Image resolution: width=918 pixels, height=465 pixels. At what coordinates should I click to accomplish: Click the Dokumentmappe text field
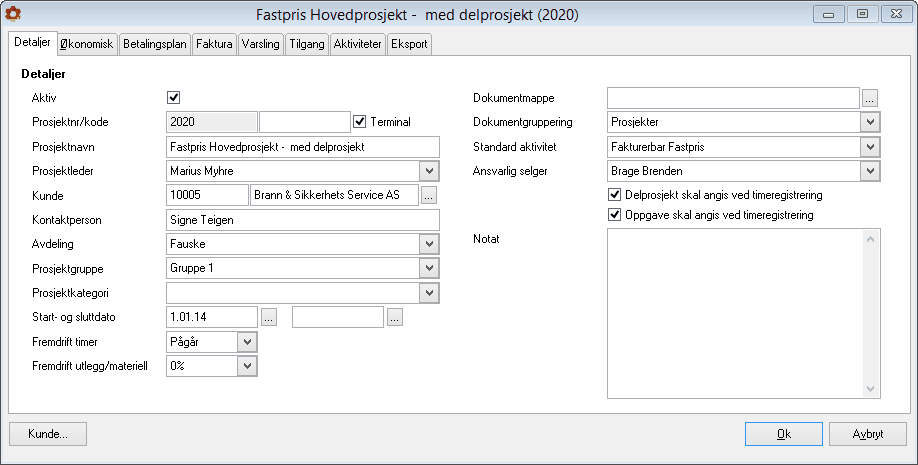pyautogui.click(x=733, y=98)
